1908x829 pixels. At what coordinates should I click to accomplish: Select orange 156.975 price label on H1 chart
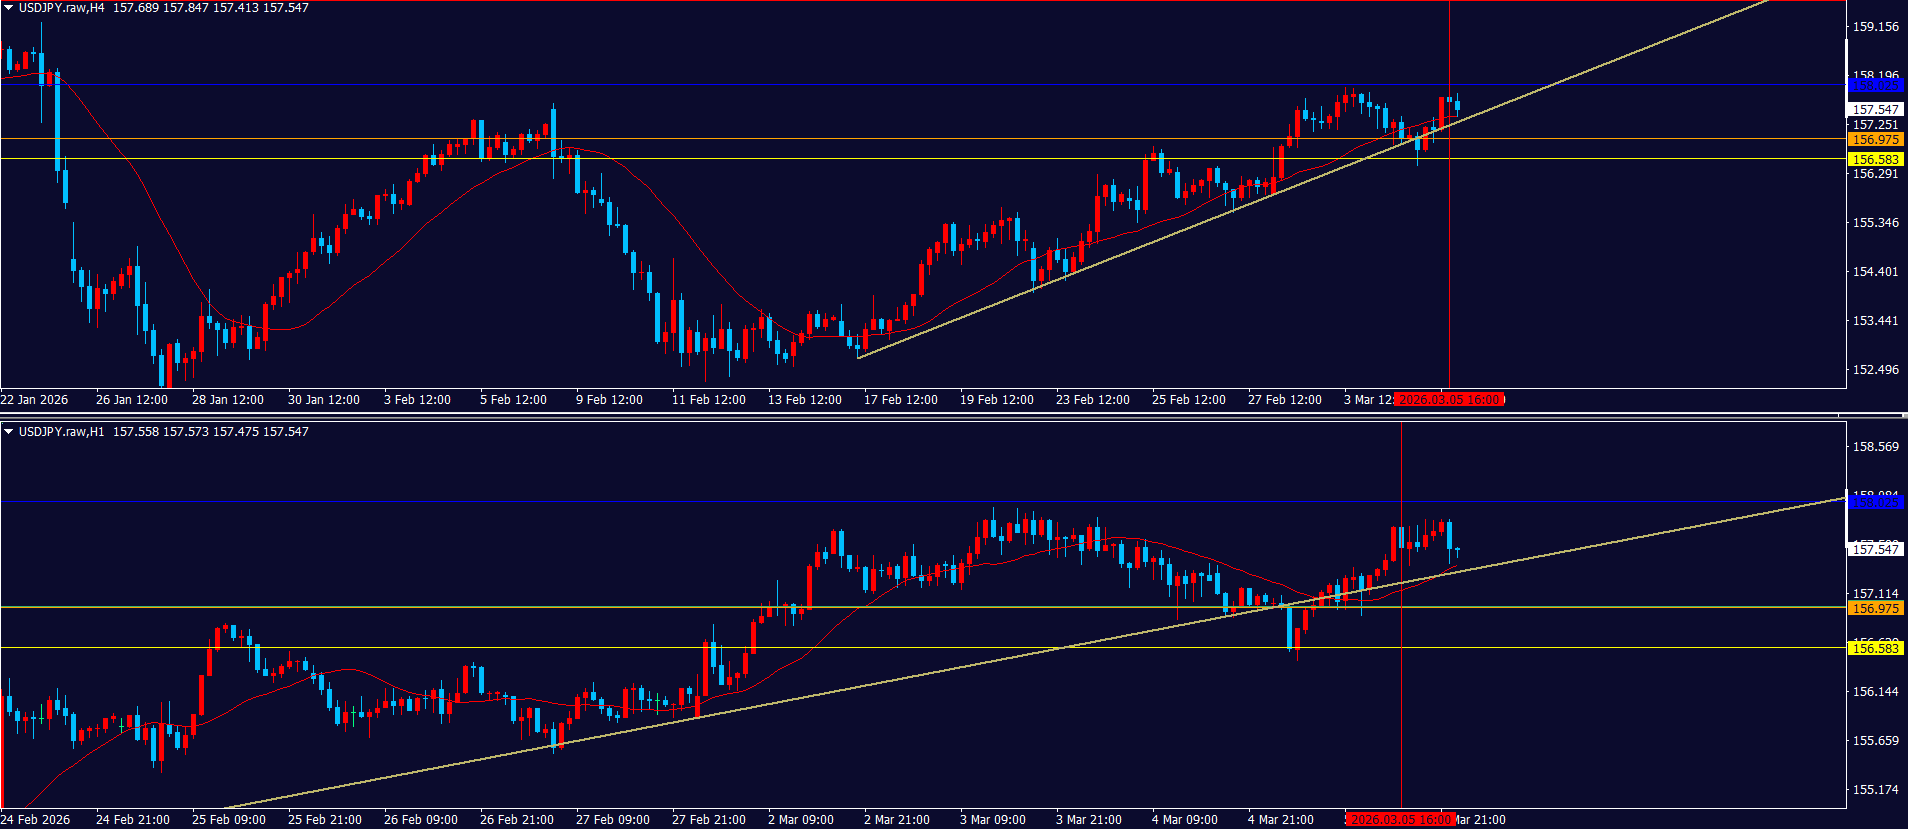click(1875, 609)
